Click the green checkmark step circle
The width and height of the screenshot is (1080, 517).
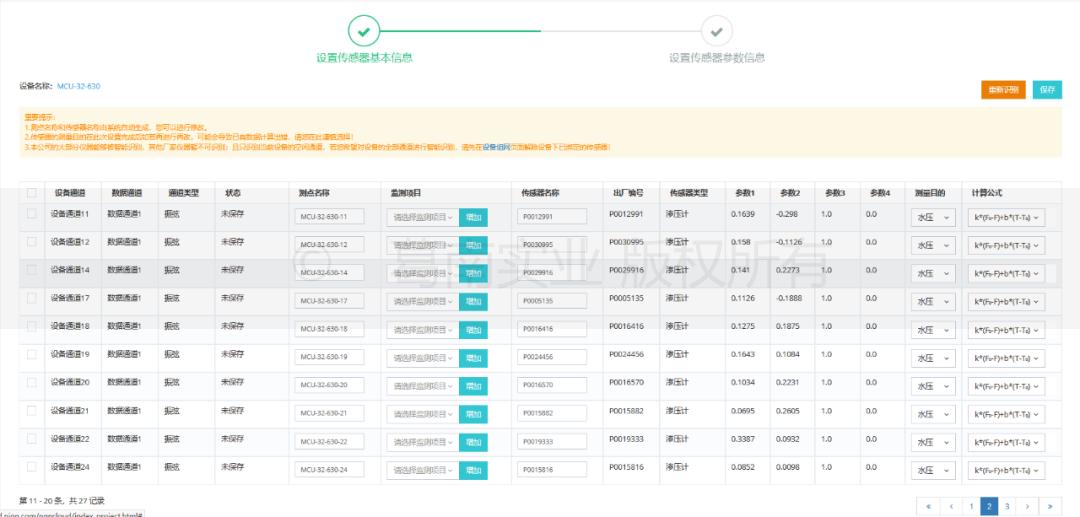pyautogui.click(x=364, y=31)
